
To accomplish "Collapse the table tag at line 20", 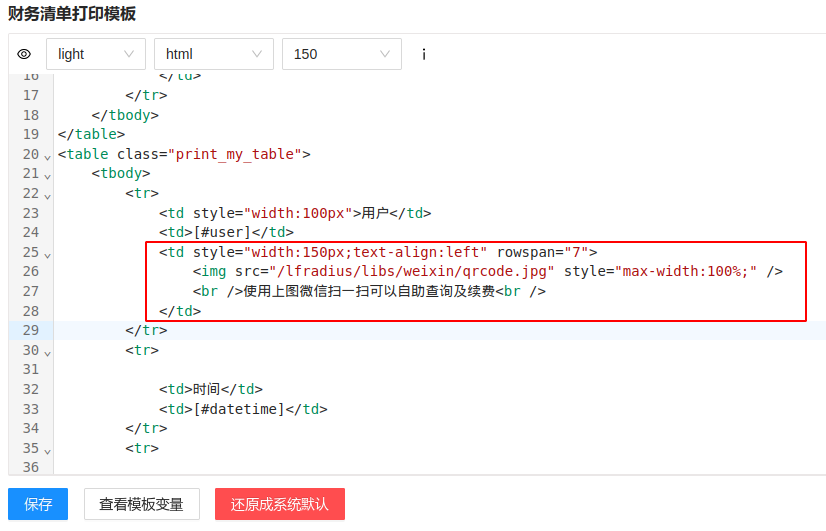I will 47,156.
